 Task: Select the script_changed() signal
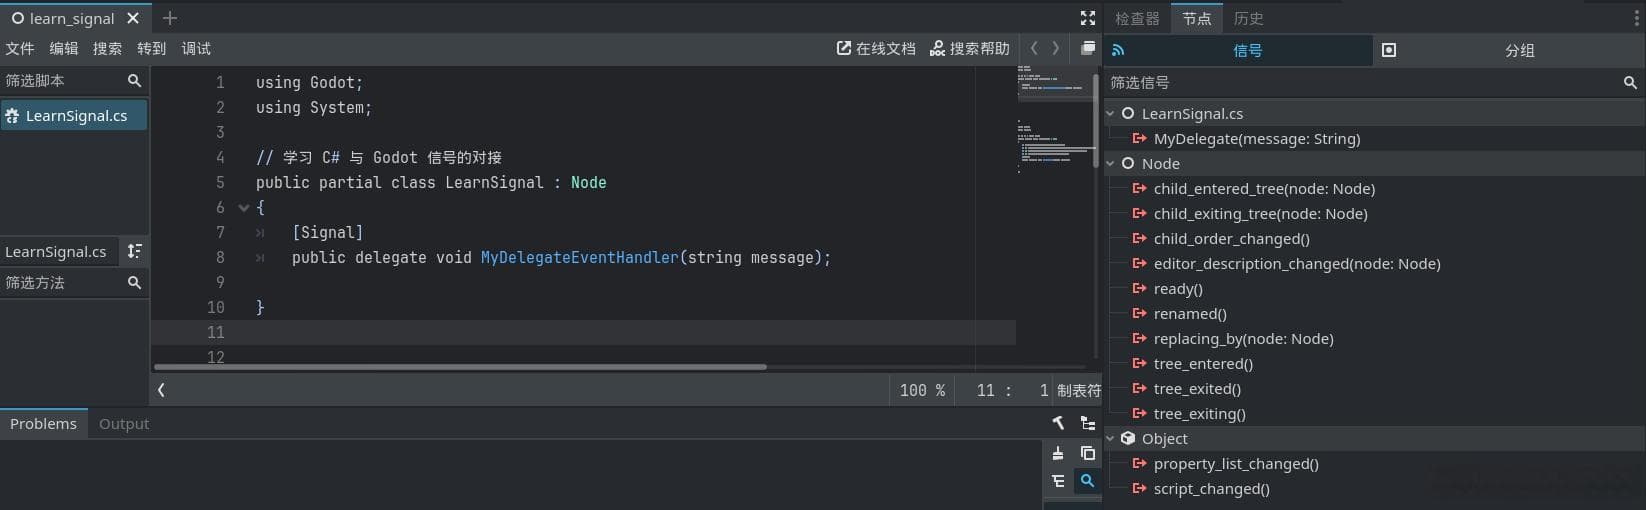(x=1211, y=489)
